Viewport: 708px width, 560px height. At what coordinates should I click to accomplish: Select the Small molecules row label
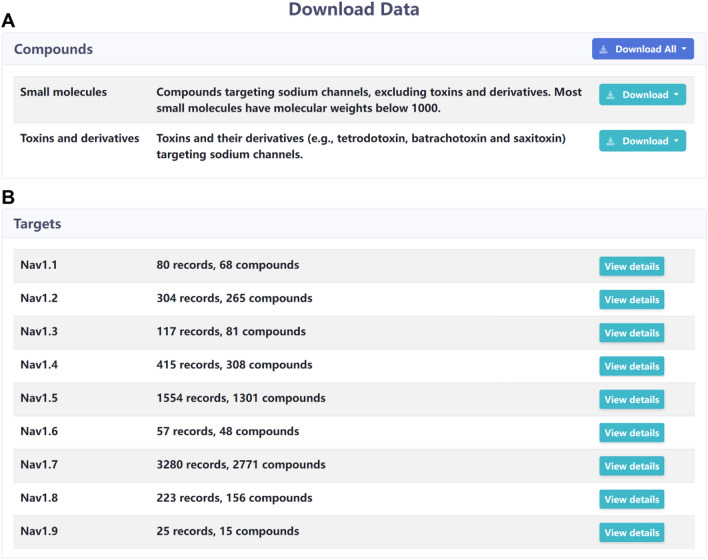64,92
